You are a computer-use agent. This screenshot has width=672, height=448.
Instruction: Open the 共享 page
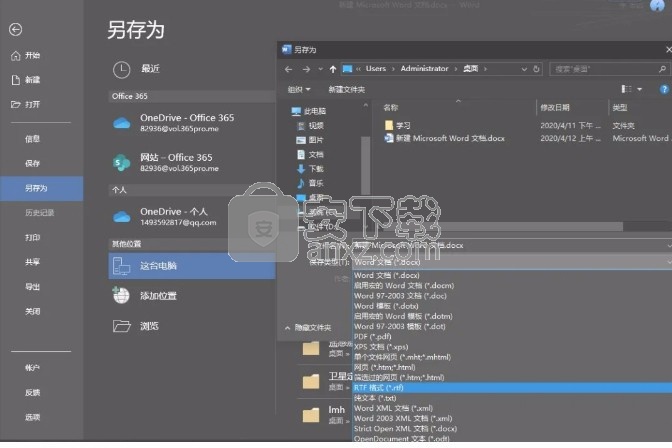tap(33, 262)
